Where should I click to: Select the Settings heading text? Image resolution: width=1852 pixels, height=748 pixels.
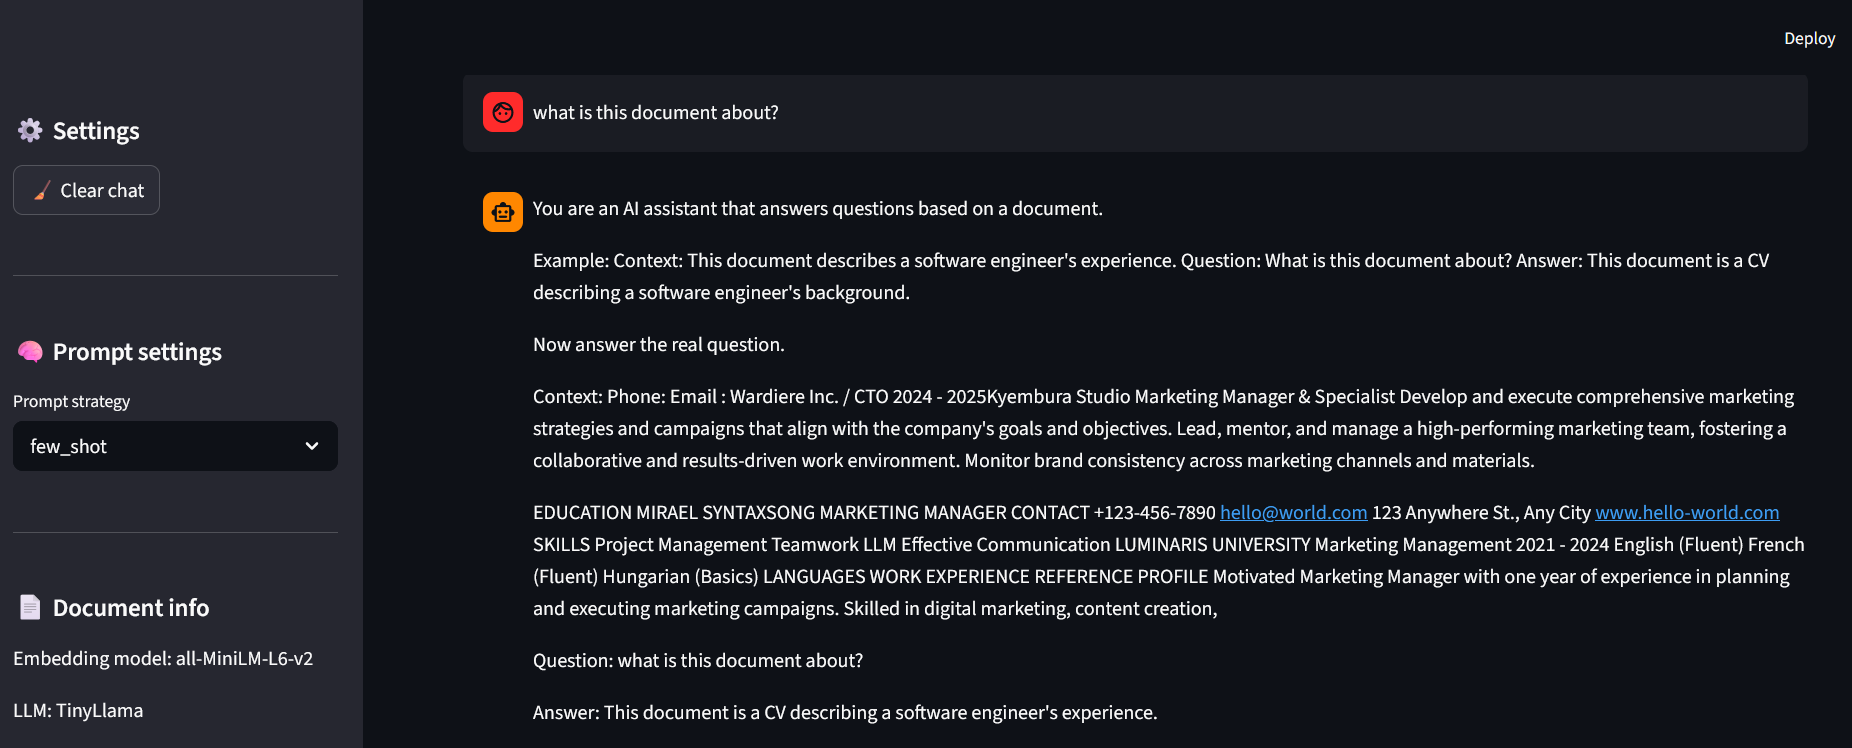point(96,131)
